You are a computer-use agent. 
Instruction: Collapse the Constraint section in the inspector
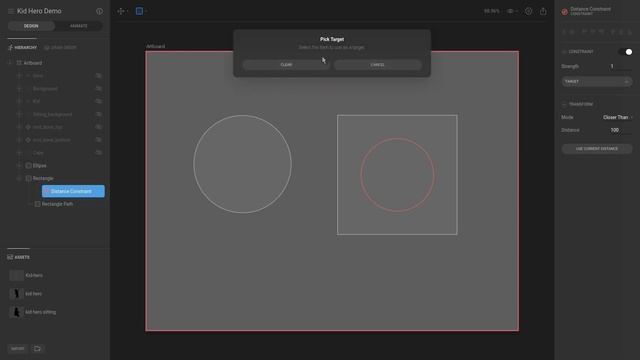564,52
